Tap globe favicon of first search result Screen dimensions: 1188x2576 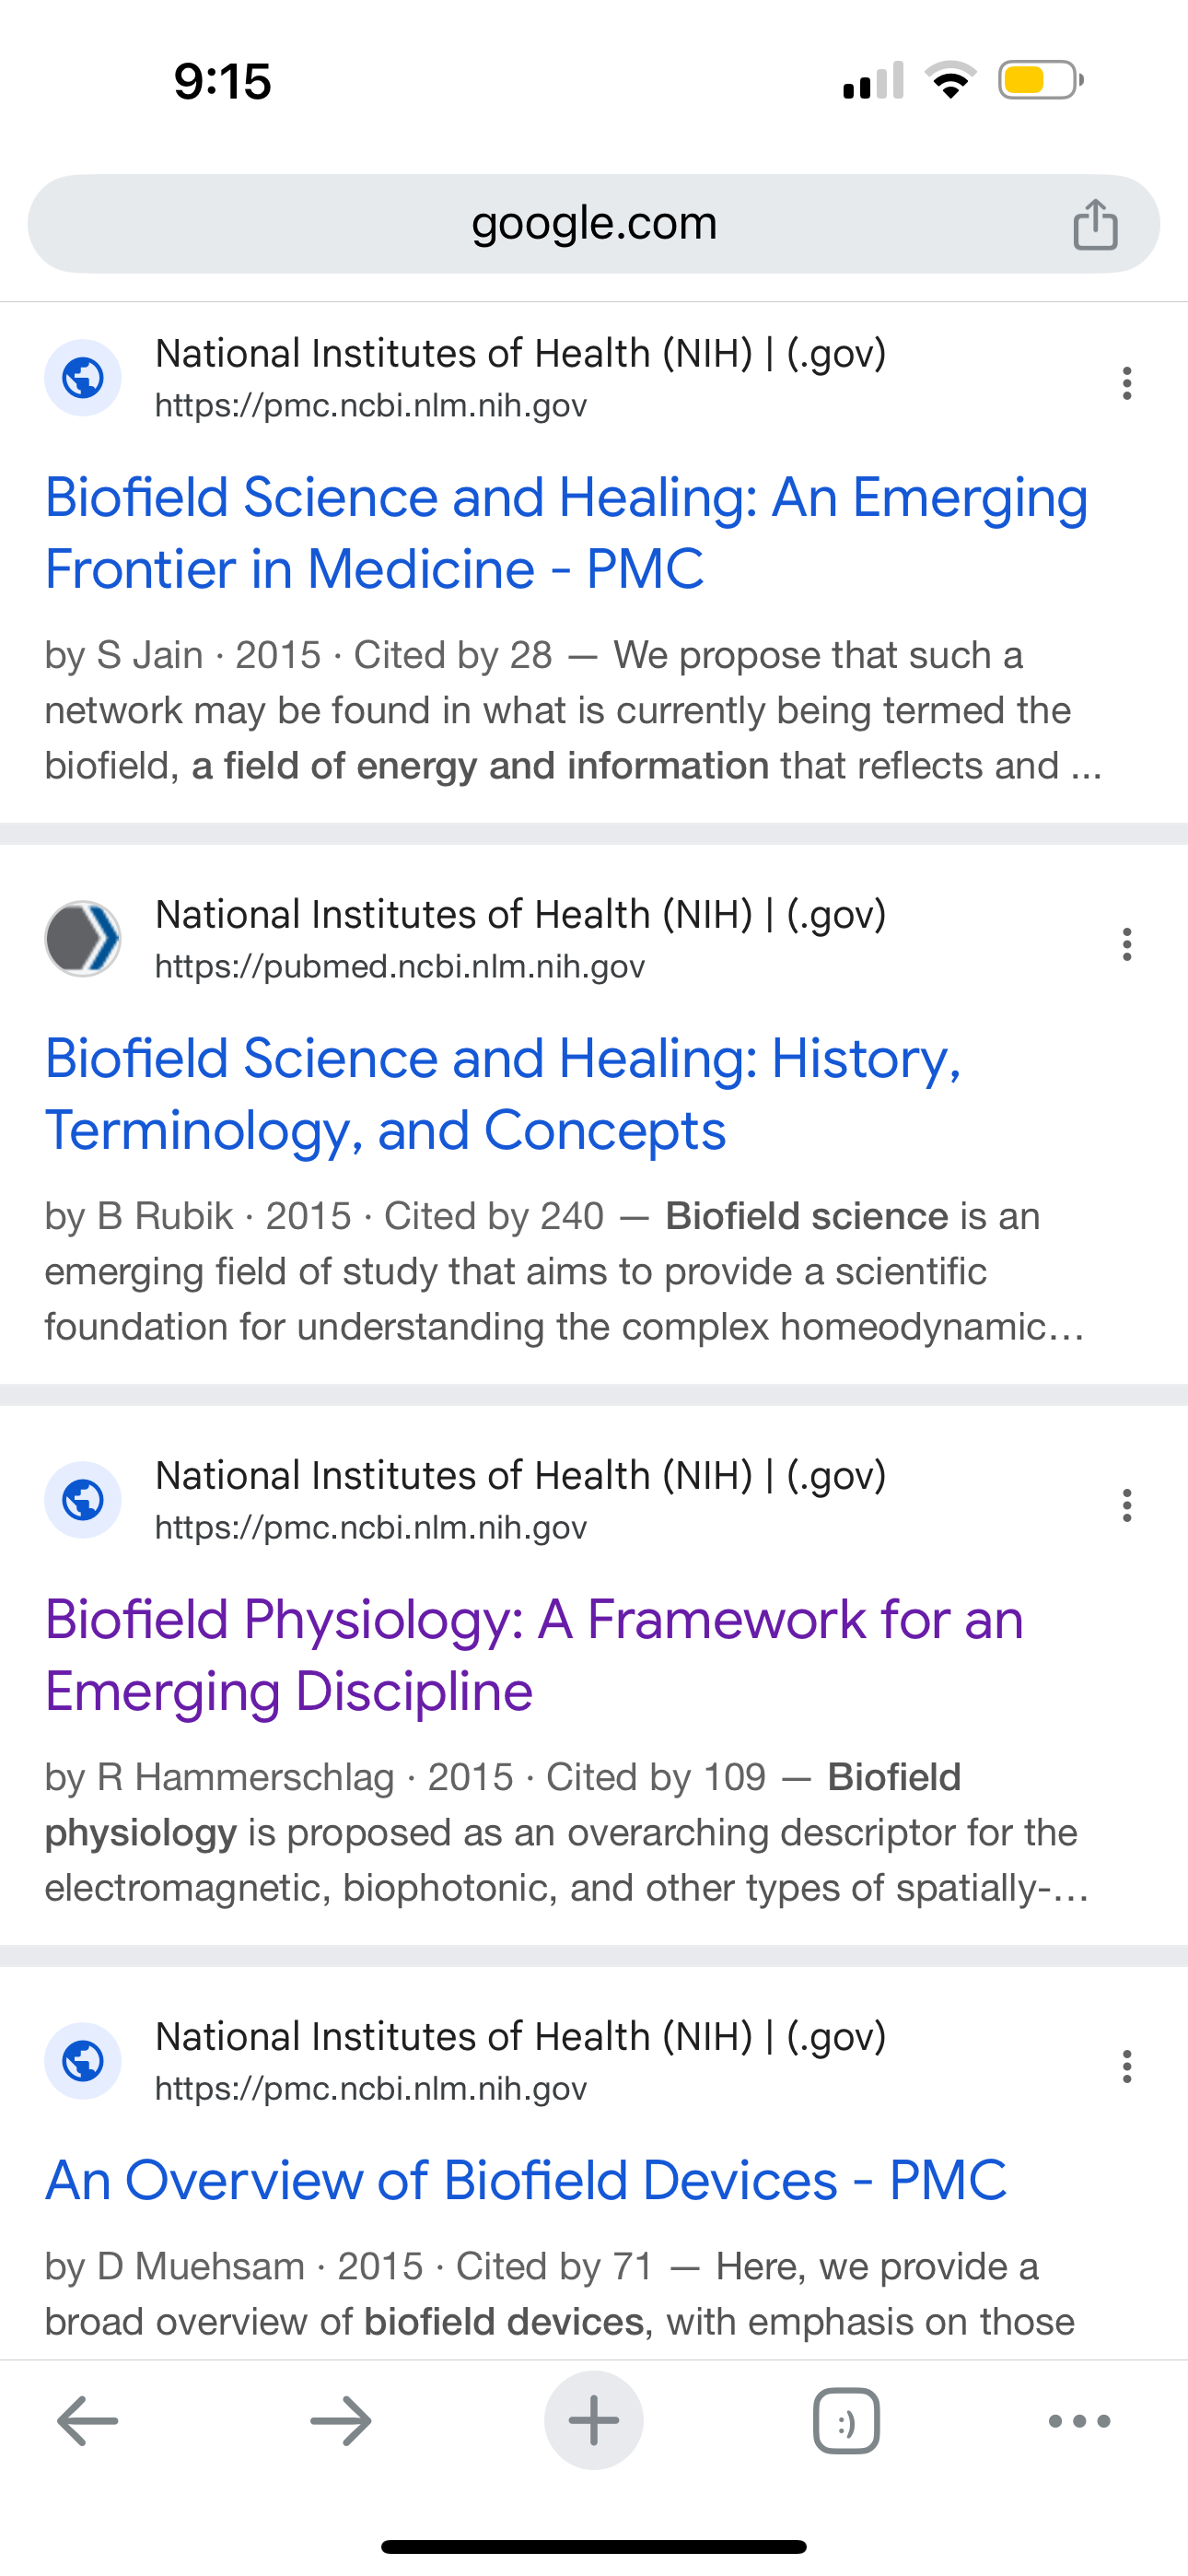pos(83,378)
